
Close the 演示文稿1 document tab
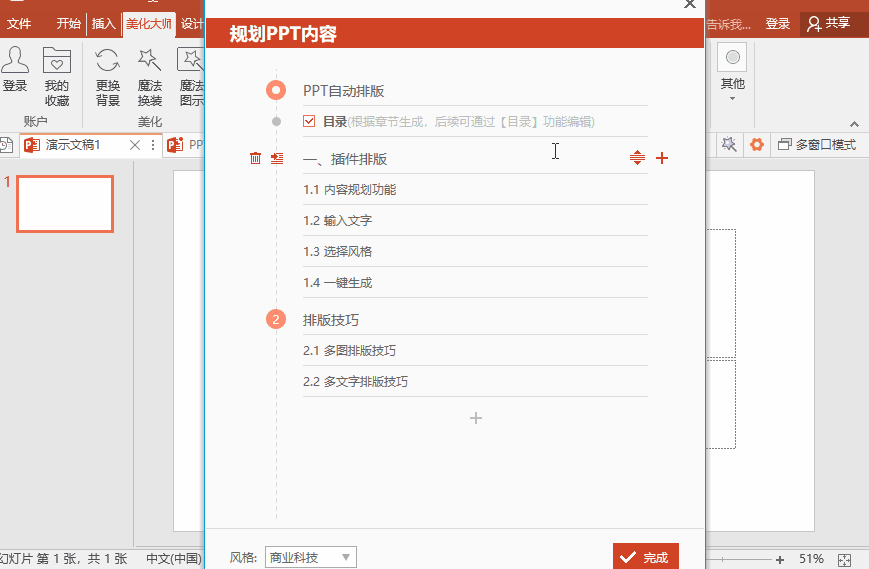click(x=135, y=145)
